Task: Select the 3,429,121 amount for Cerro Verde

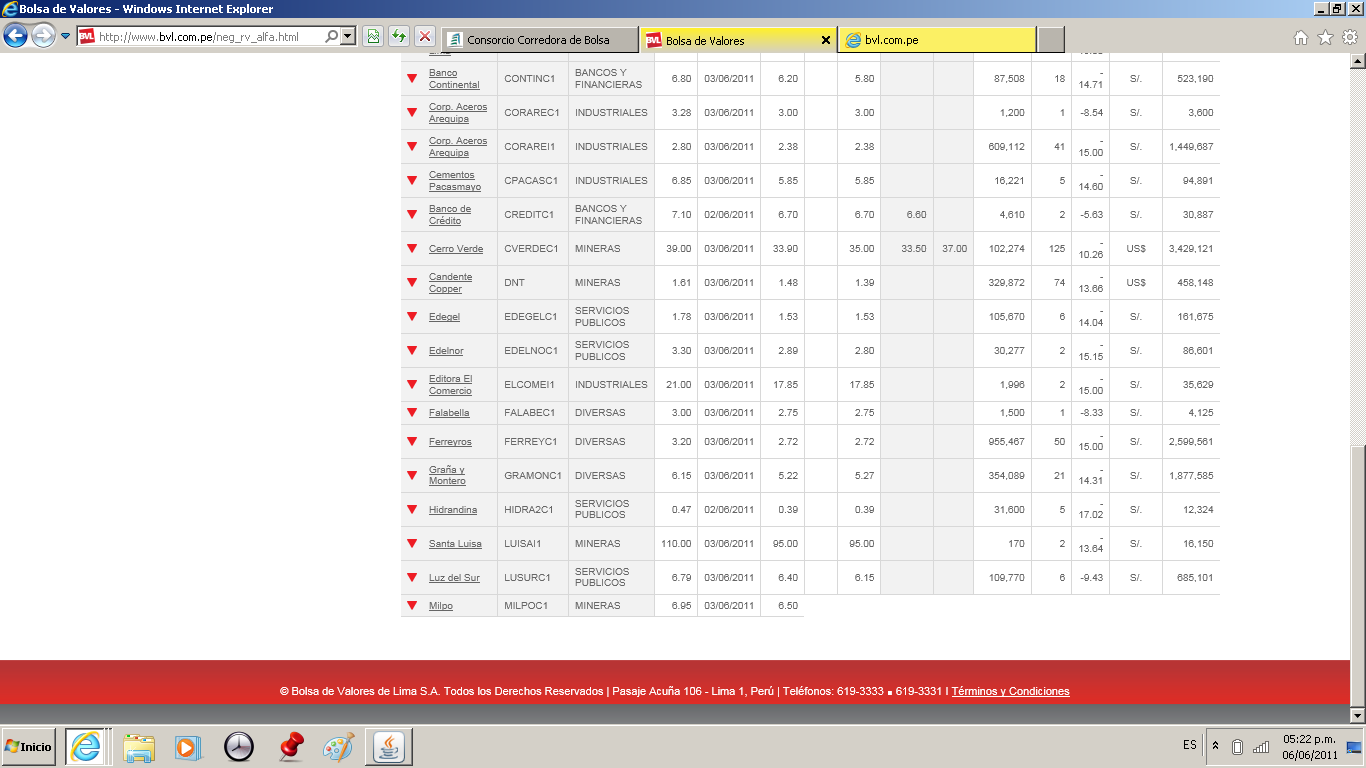Action: click(1191, 249)
